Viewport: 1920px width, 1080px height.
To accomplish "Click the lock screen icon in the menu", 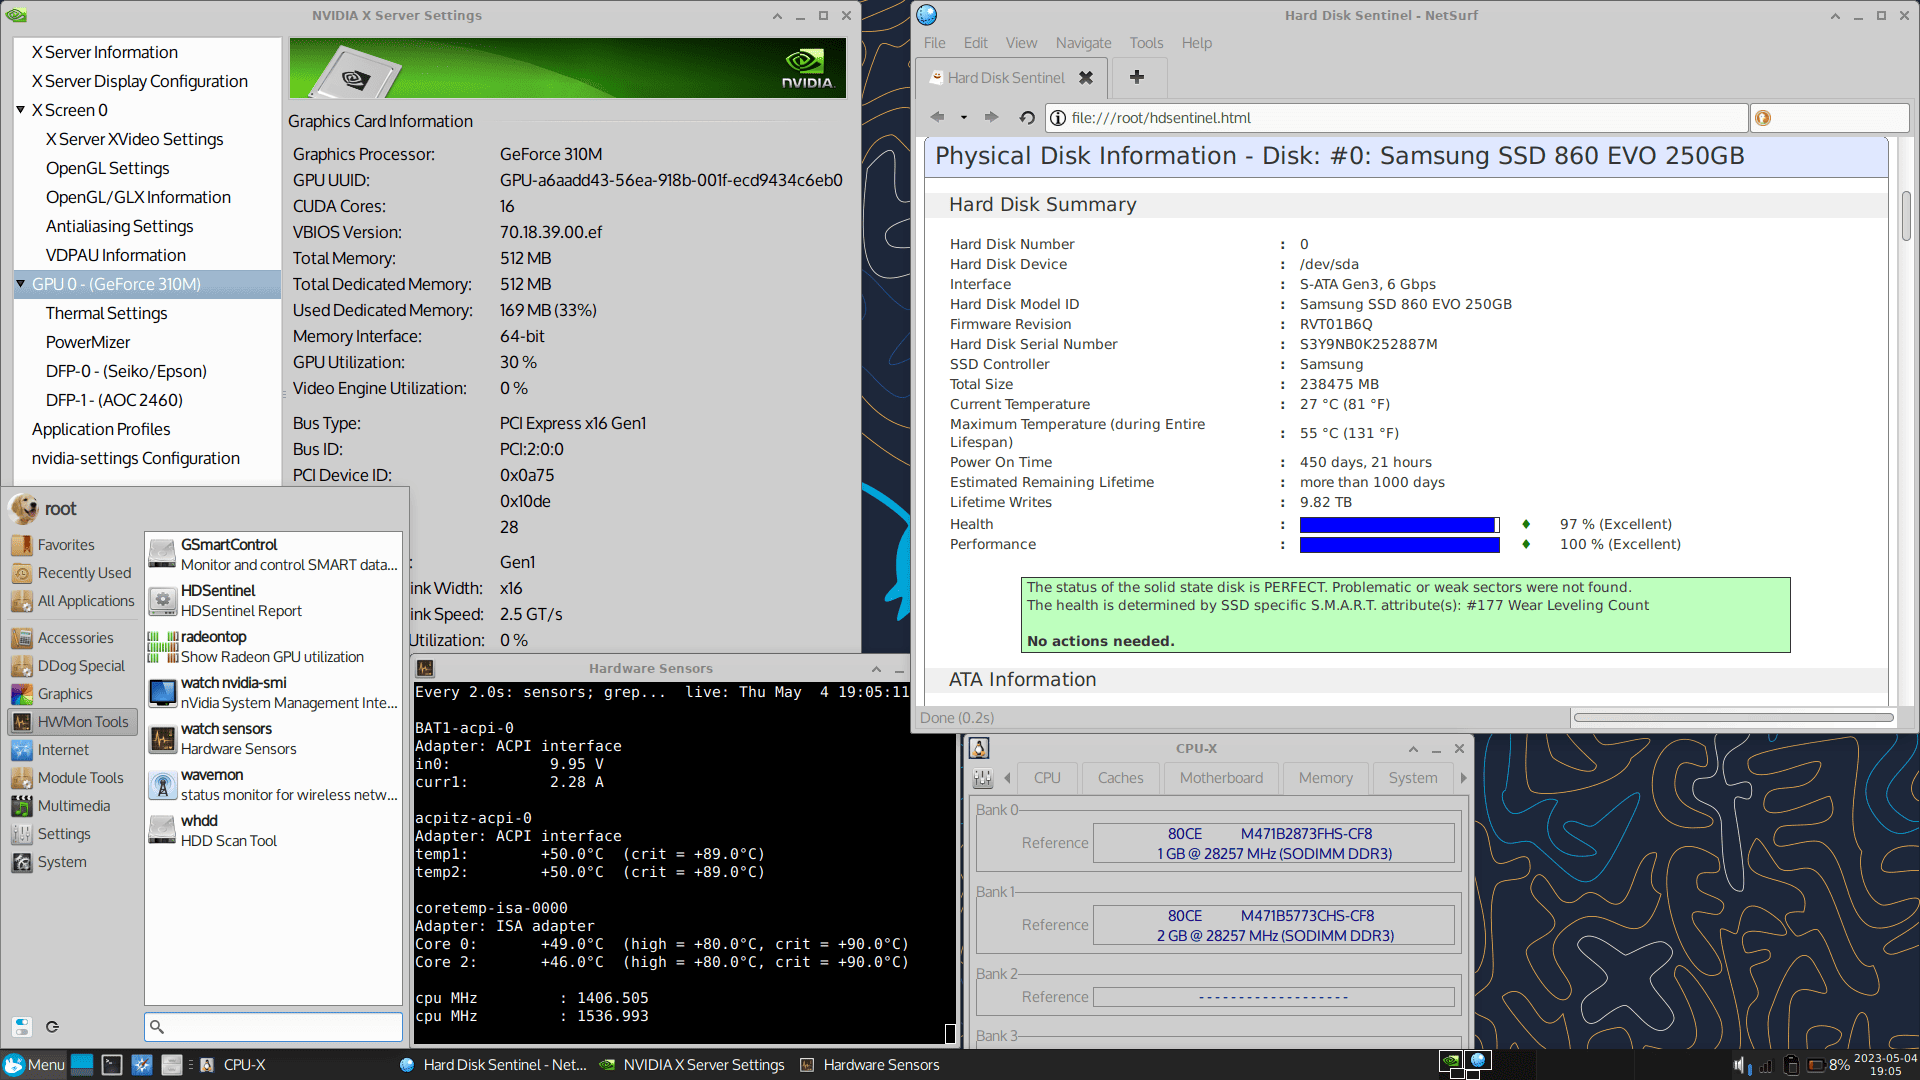I will [22, 1026].
